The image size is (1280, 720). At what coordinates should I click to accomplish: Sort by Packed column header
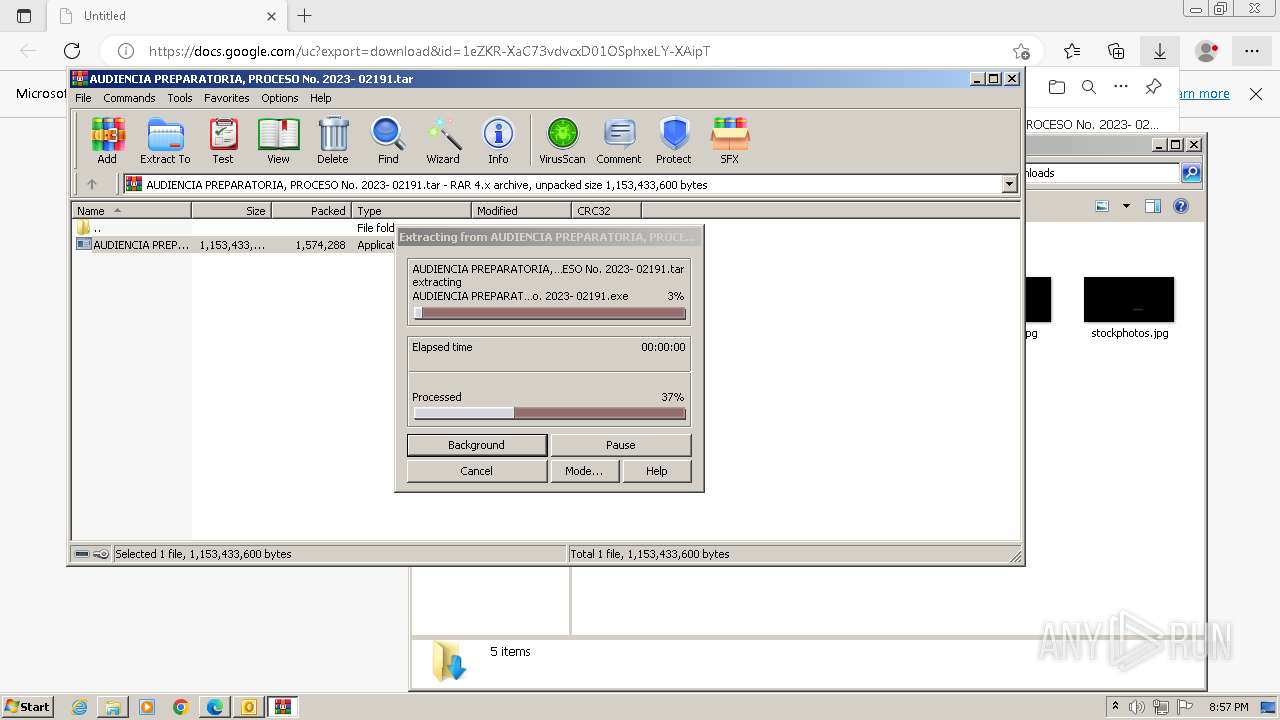coord(312,210)
